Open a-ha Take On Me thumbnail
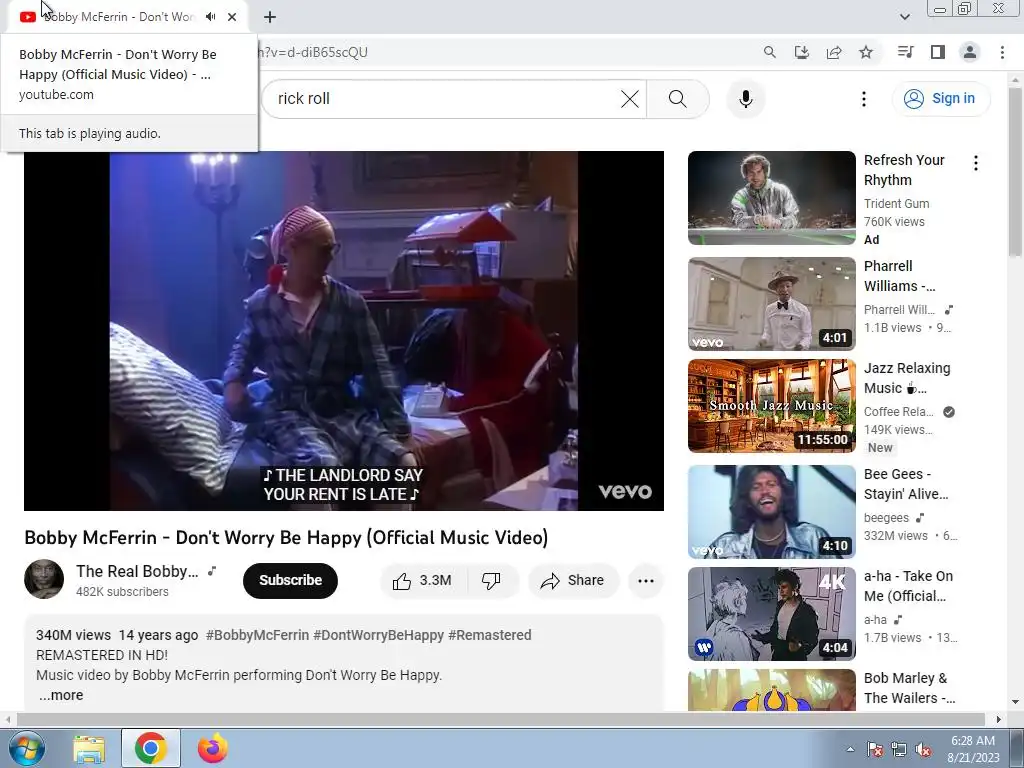This screenshot has width=1024, height=768. [x=771, y=613]
